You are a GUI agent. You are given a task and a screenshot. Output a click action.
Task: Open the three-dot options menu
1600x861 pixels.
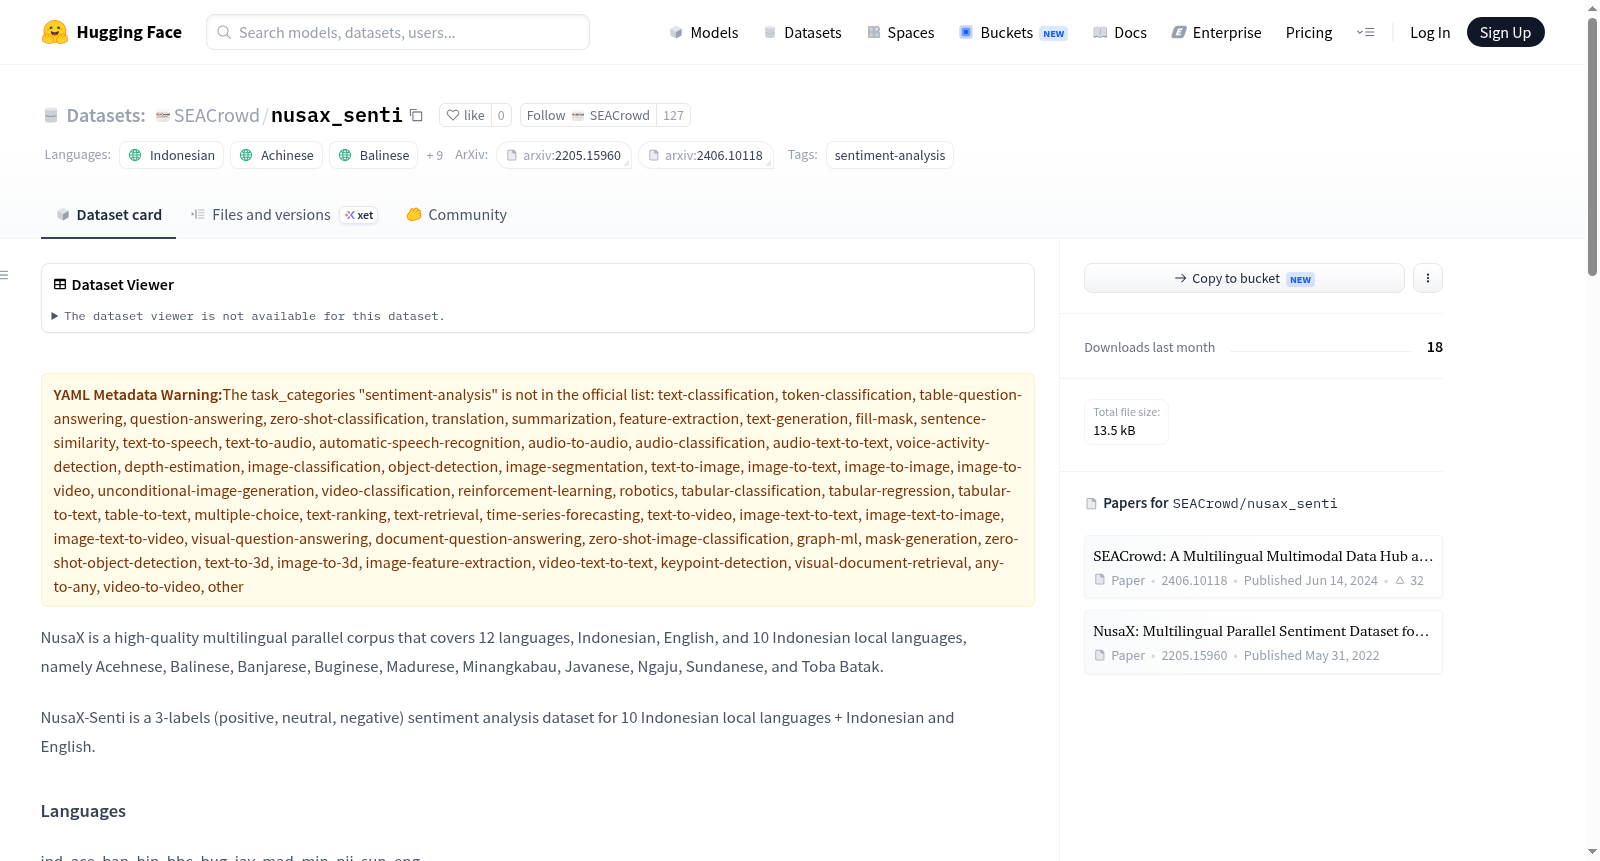pos(1427,278)
